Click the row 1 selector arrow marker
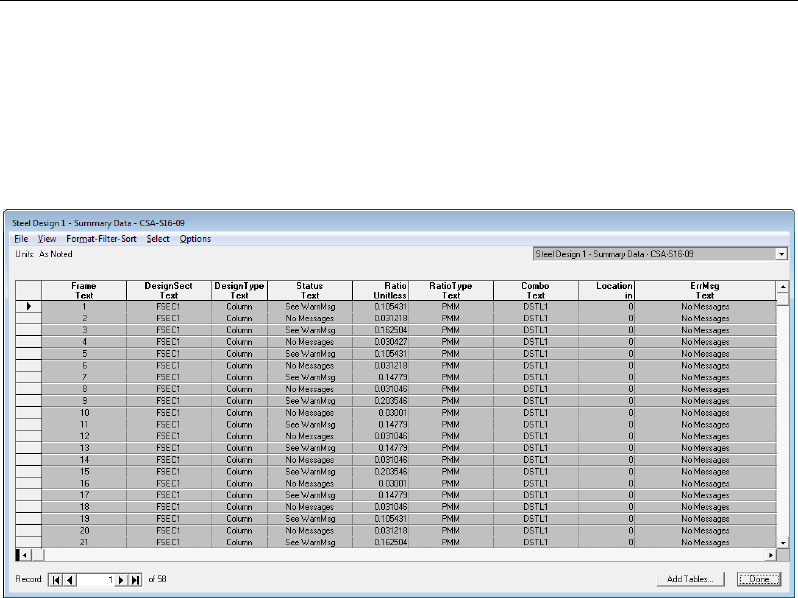This screenshot has width=798, height=598. coord(28,306)
